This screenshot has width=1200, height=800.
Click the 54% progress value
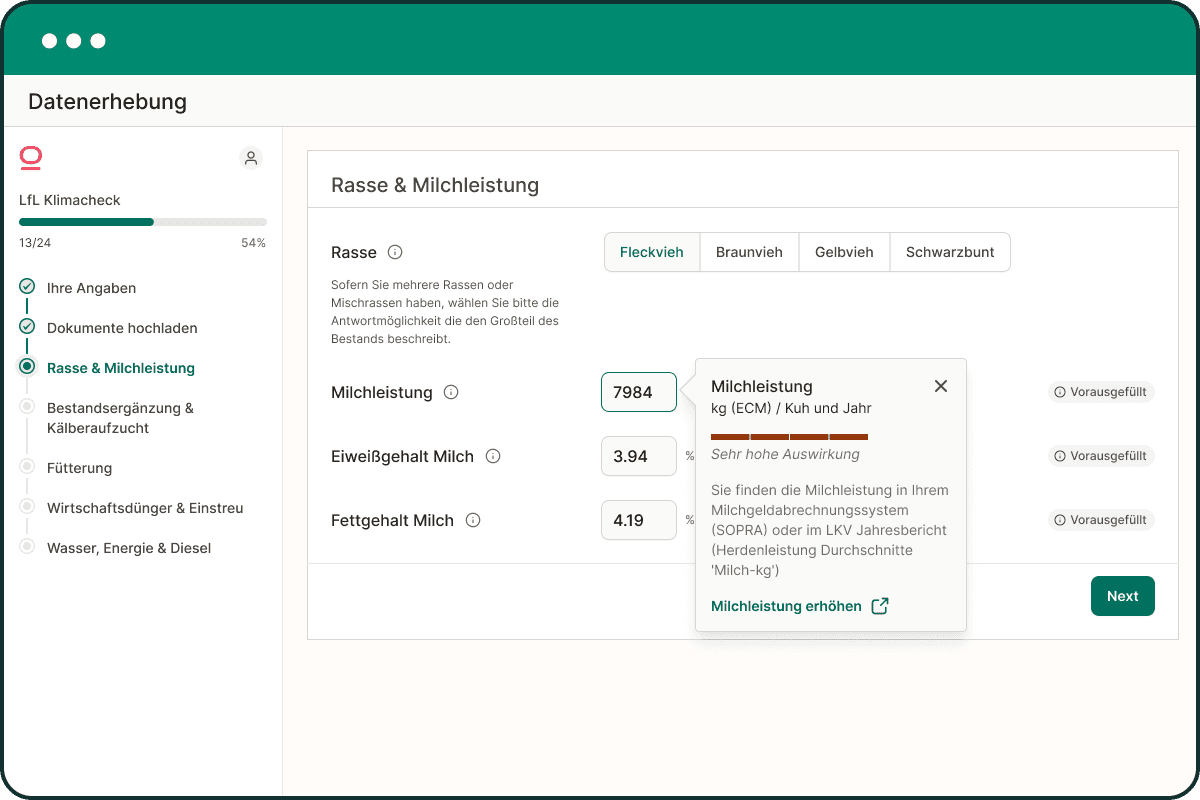(x=253, y=243)
